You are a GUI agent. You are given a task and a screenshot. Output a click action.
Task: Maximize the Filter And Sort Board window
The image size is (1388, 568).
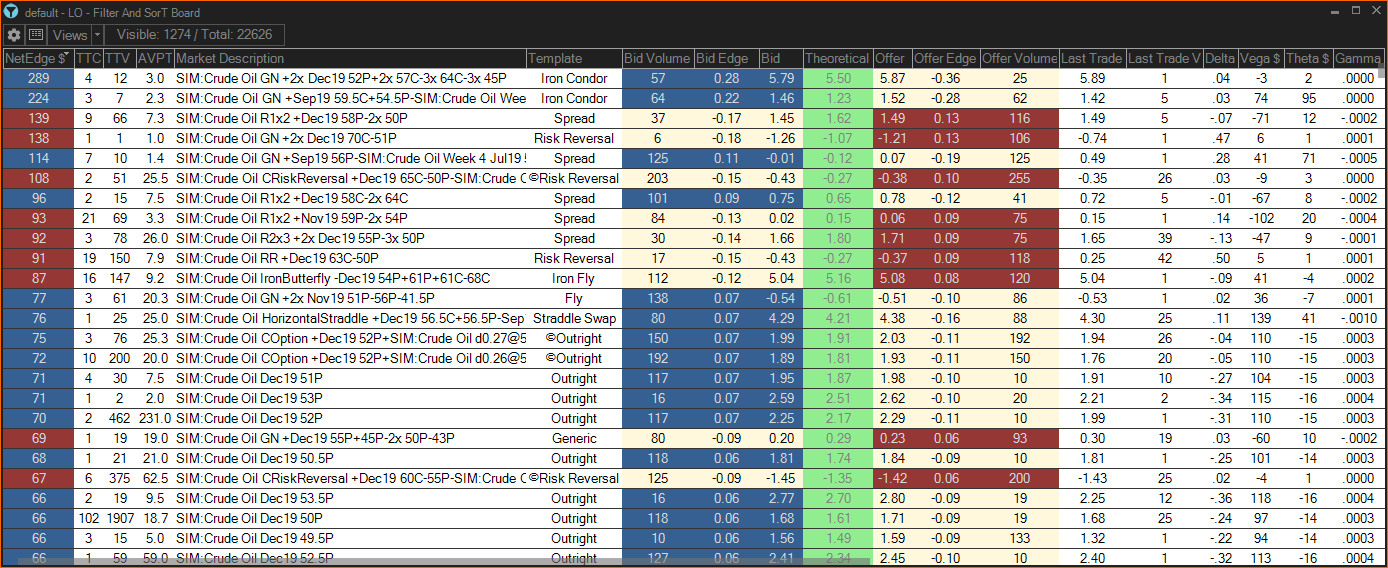click(x=1354, y=11)
